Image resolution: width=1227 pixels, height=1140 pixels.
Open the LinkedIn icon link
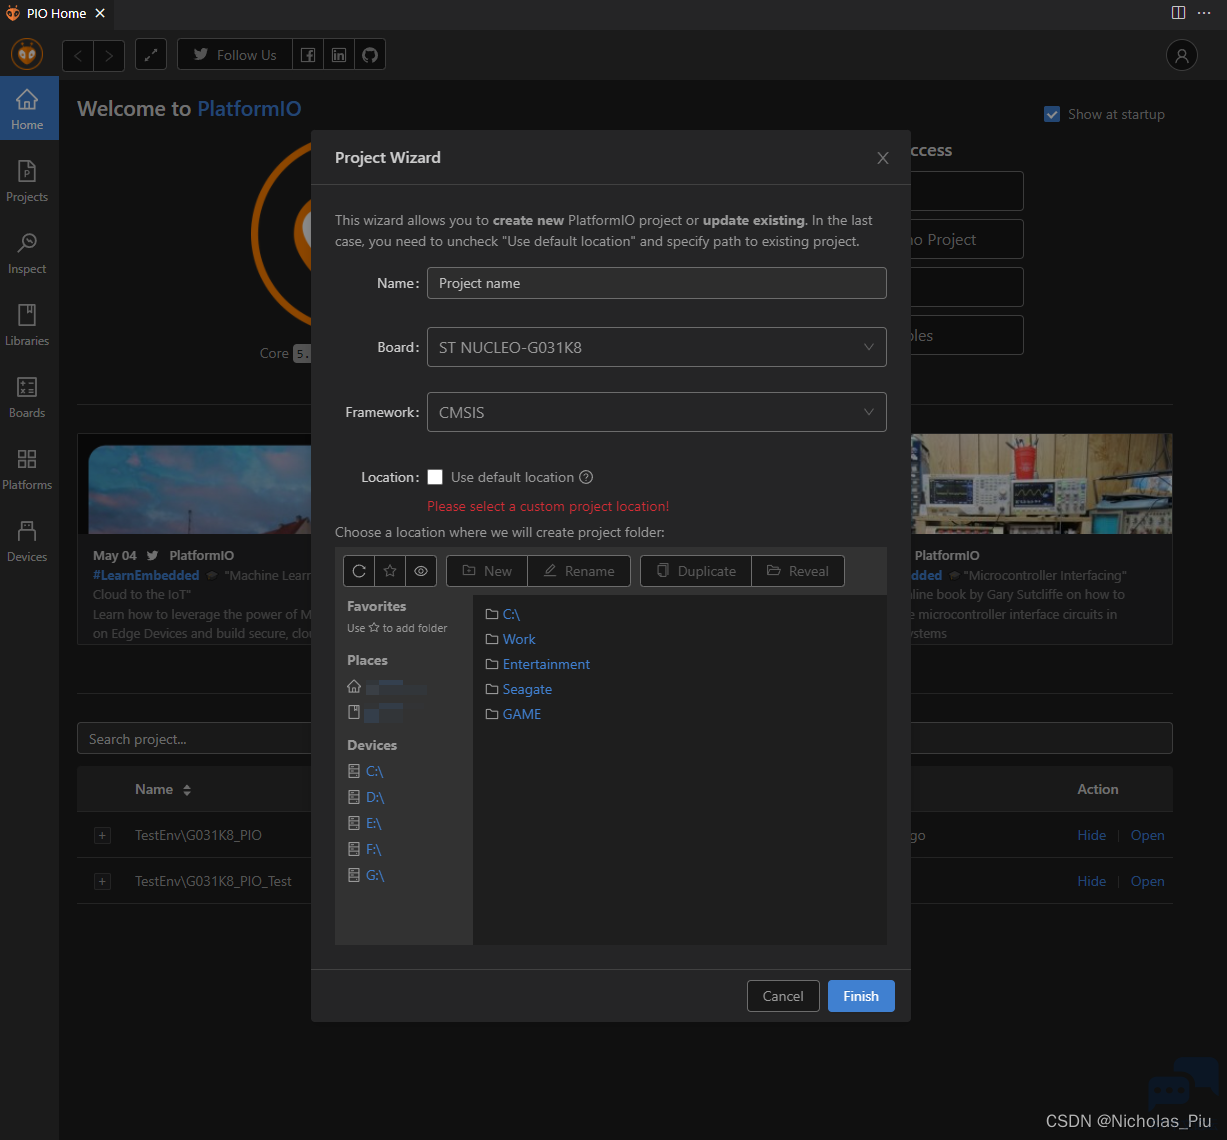coord(339,55)
